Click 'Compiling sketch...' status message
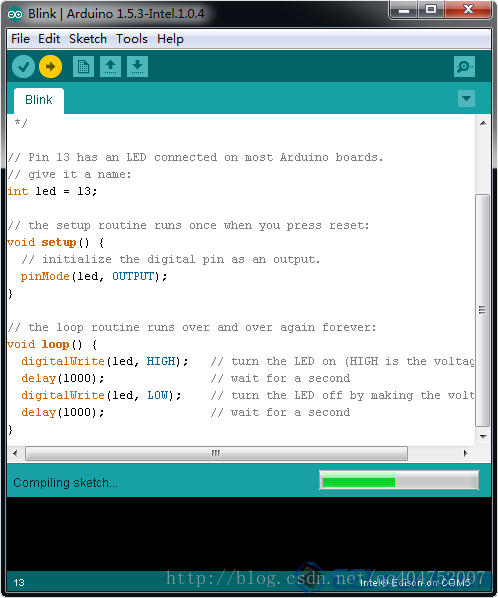The width and height of the screenshot is (498, 598). (x=65, y=483)
